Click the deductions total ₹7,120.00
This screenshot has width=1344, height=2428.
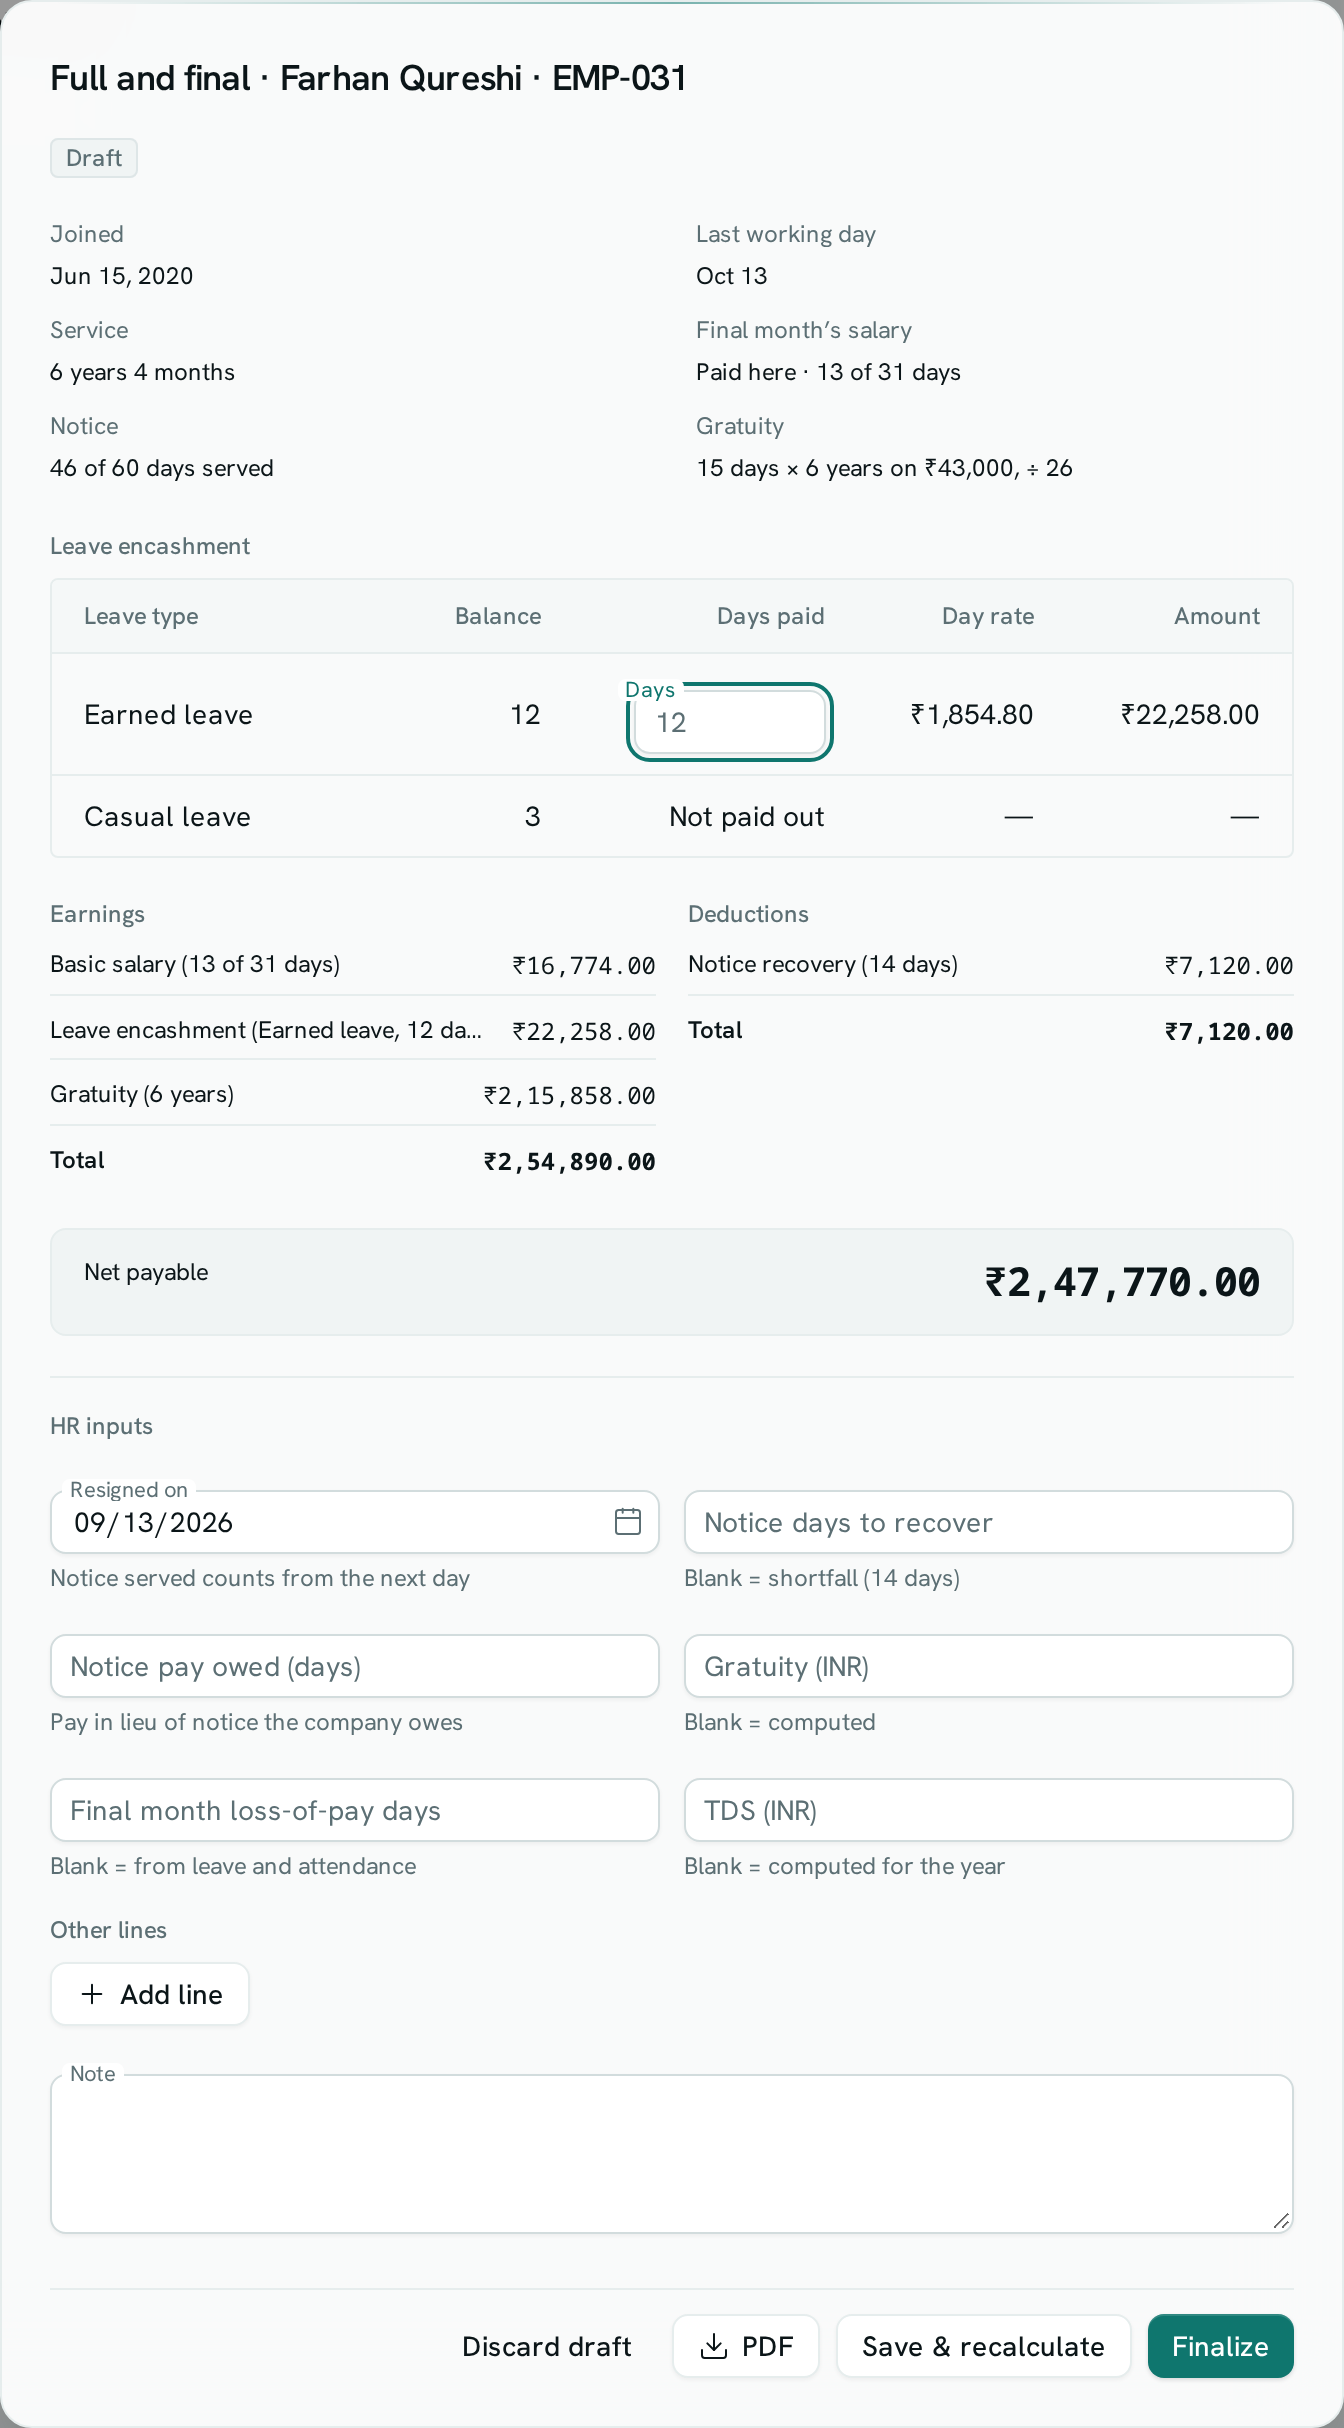[x=1228, y=1031]
